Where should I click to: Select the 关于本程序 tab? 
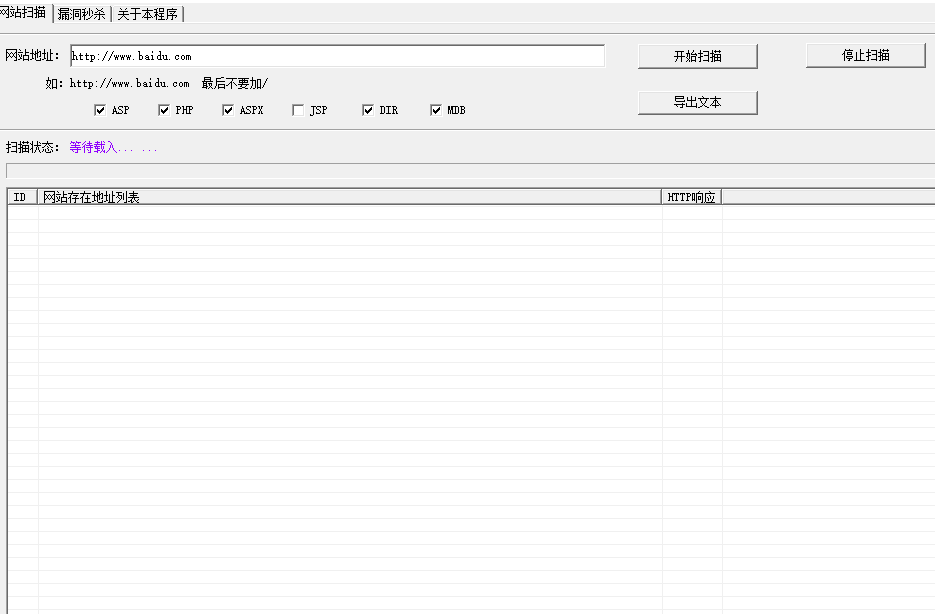(x=147, y=14)
